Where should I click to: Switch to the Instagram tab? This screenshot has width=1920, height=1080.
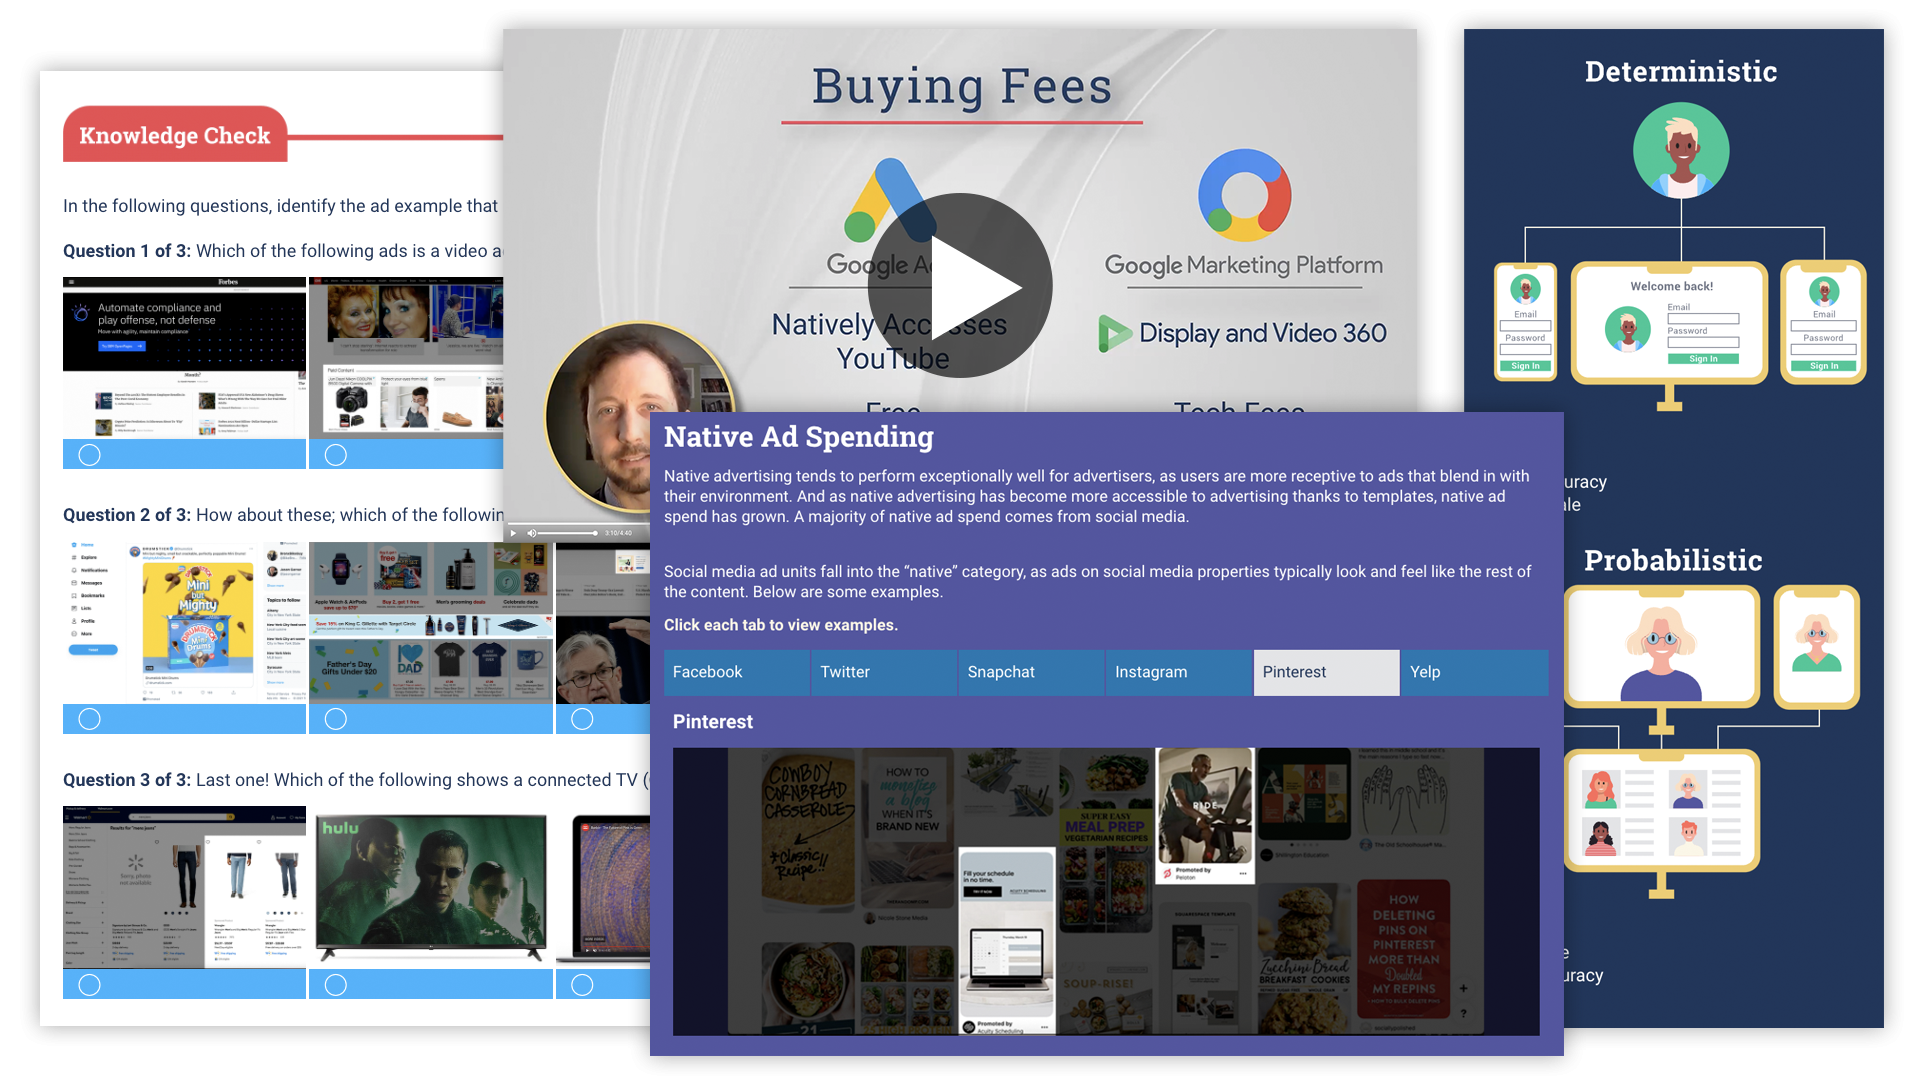[x=1179, y=672]
